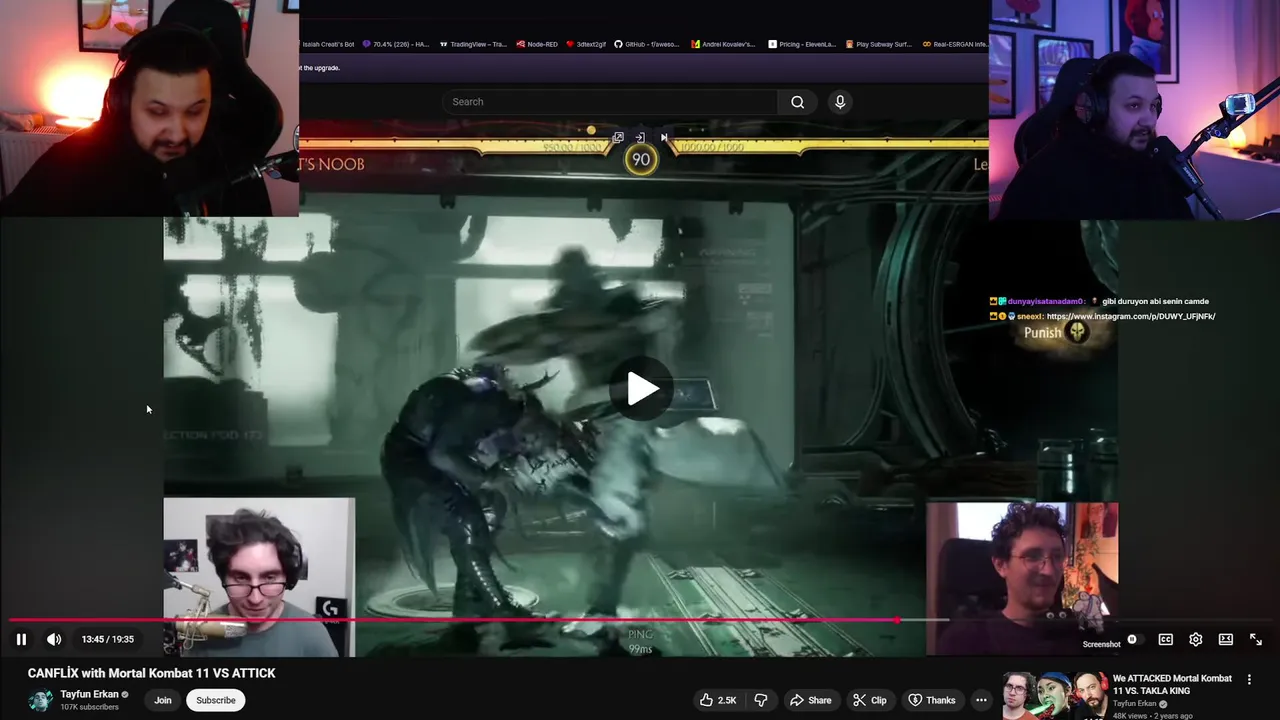The height and width of the screenshot is (720, 1280).
Task: Click the large center play button
Action: click(x=642, y=389)
